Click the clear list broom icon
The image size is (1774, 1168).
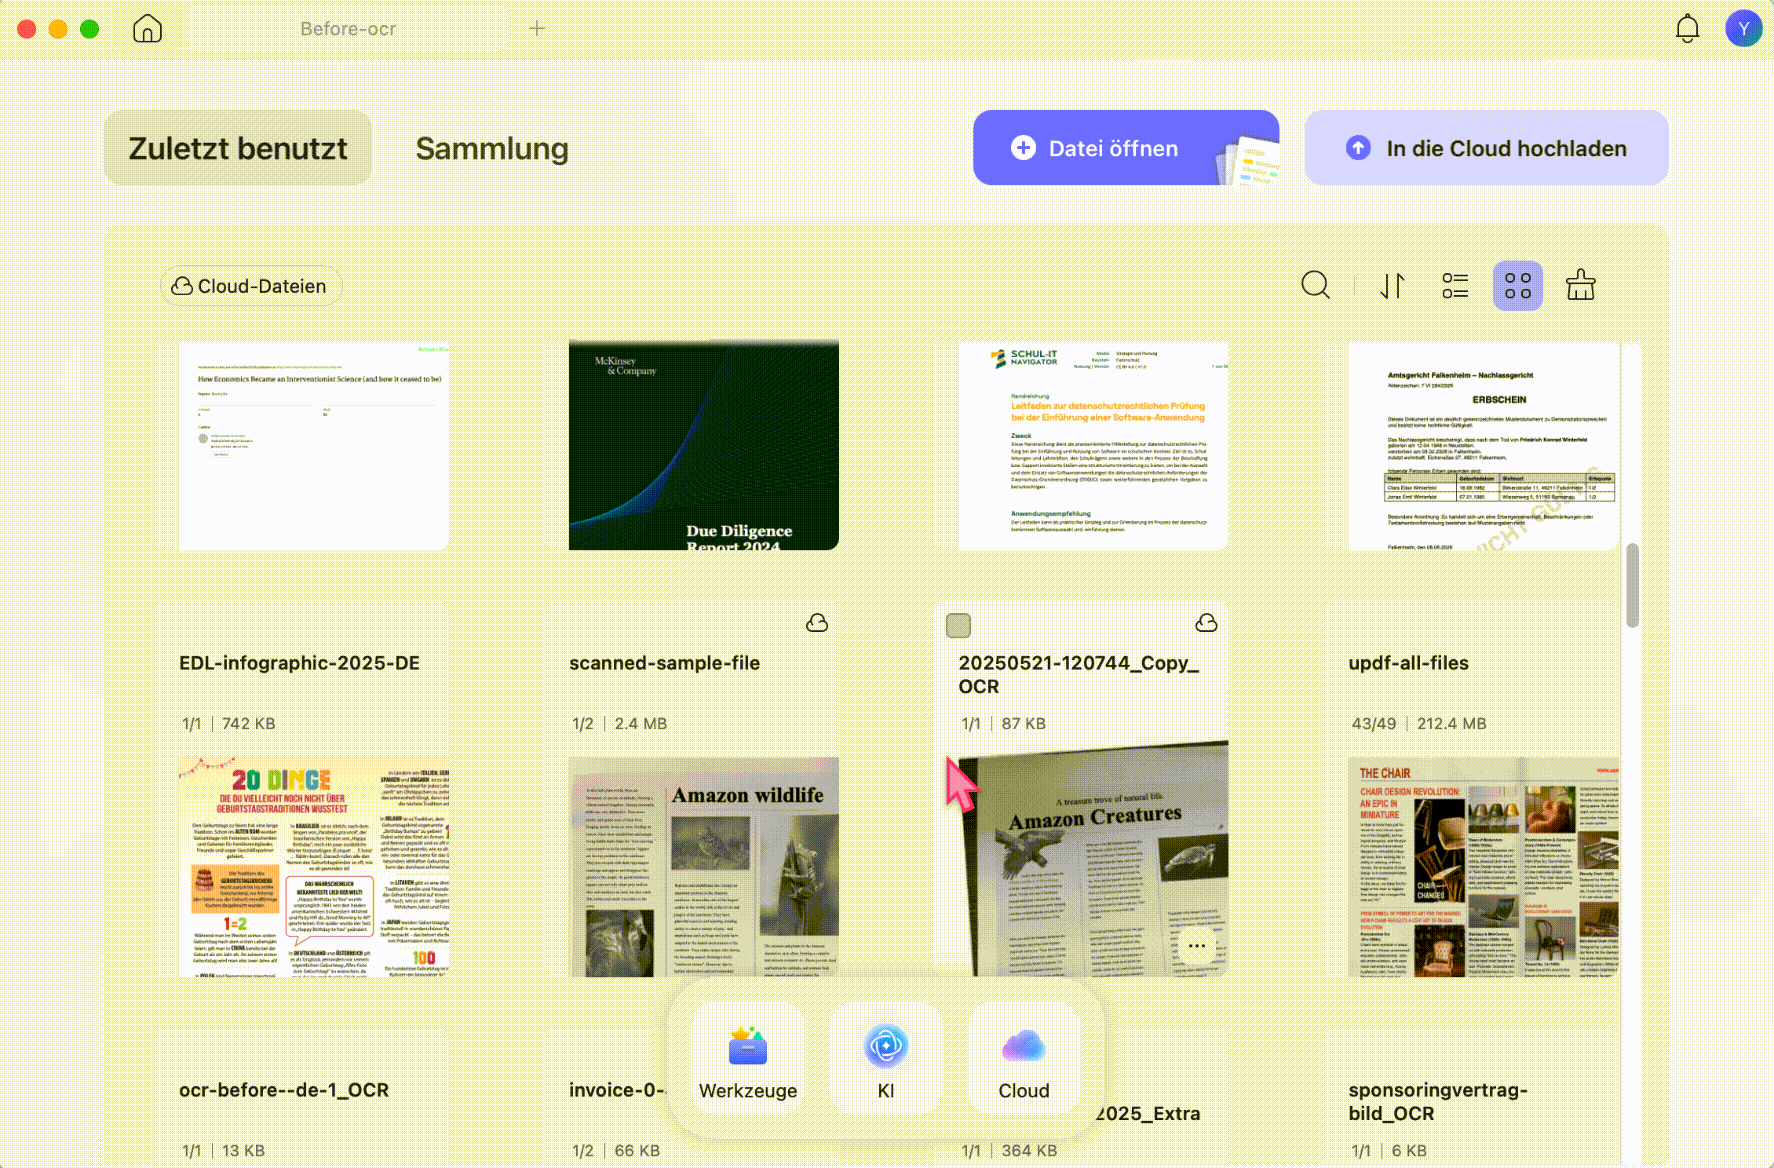1580,286
